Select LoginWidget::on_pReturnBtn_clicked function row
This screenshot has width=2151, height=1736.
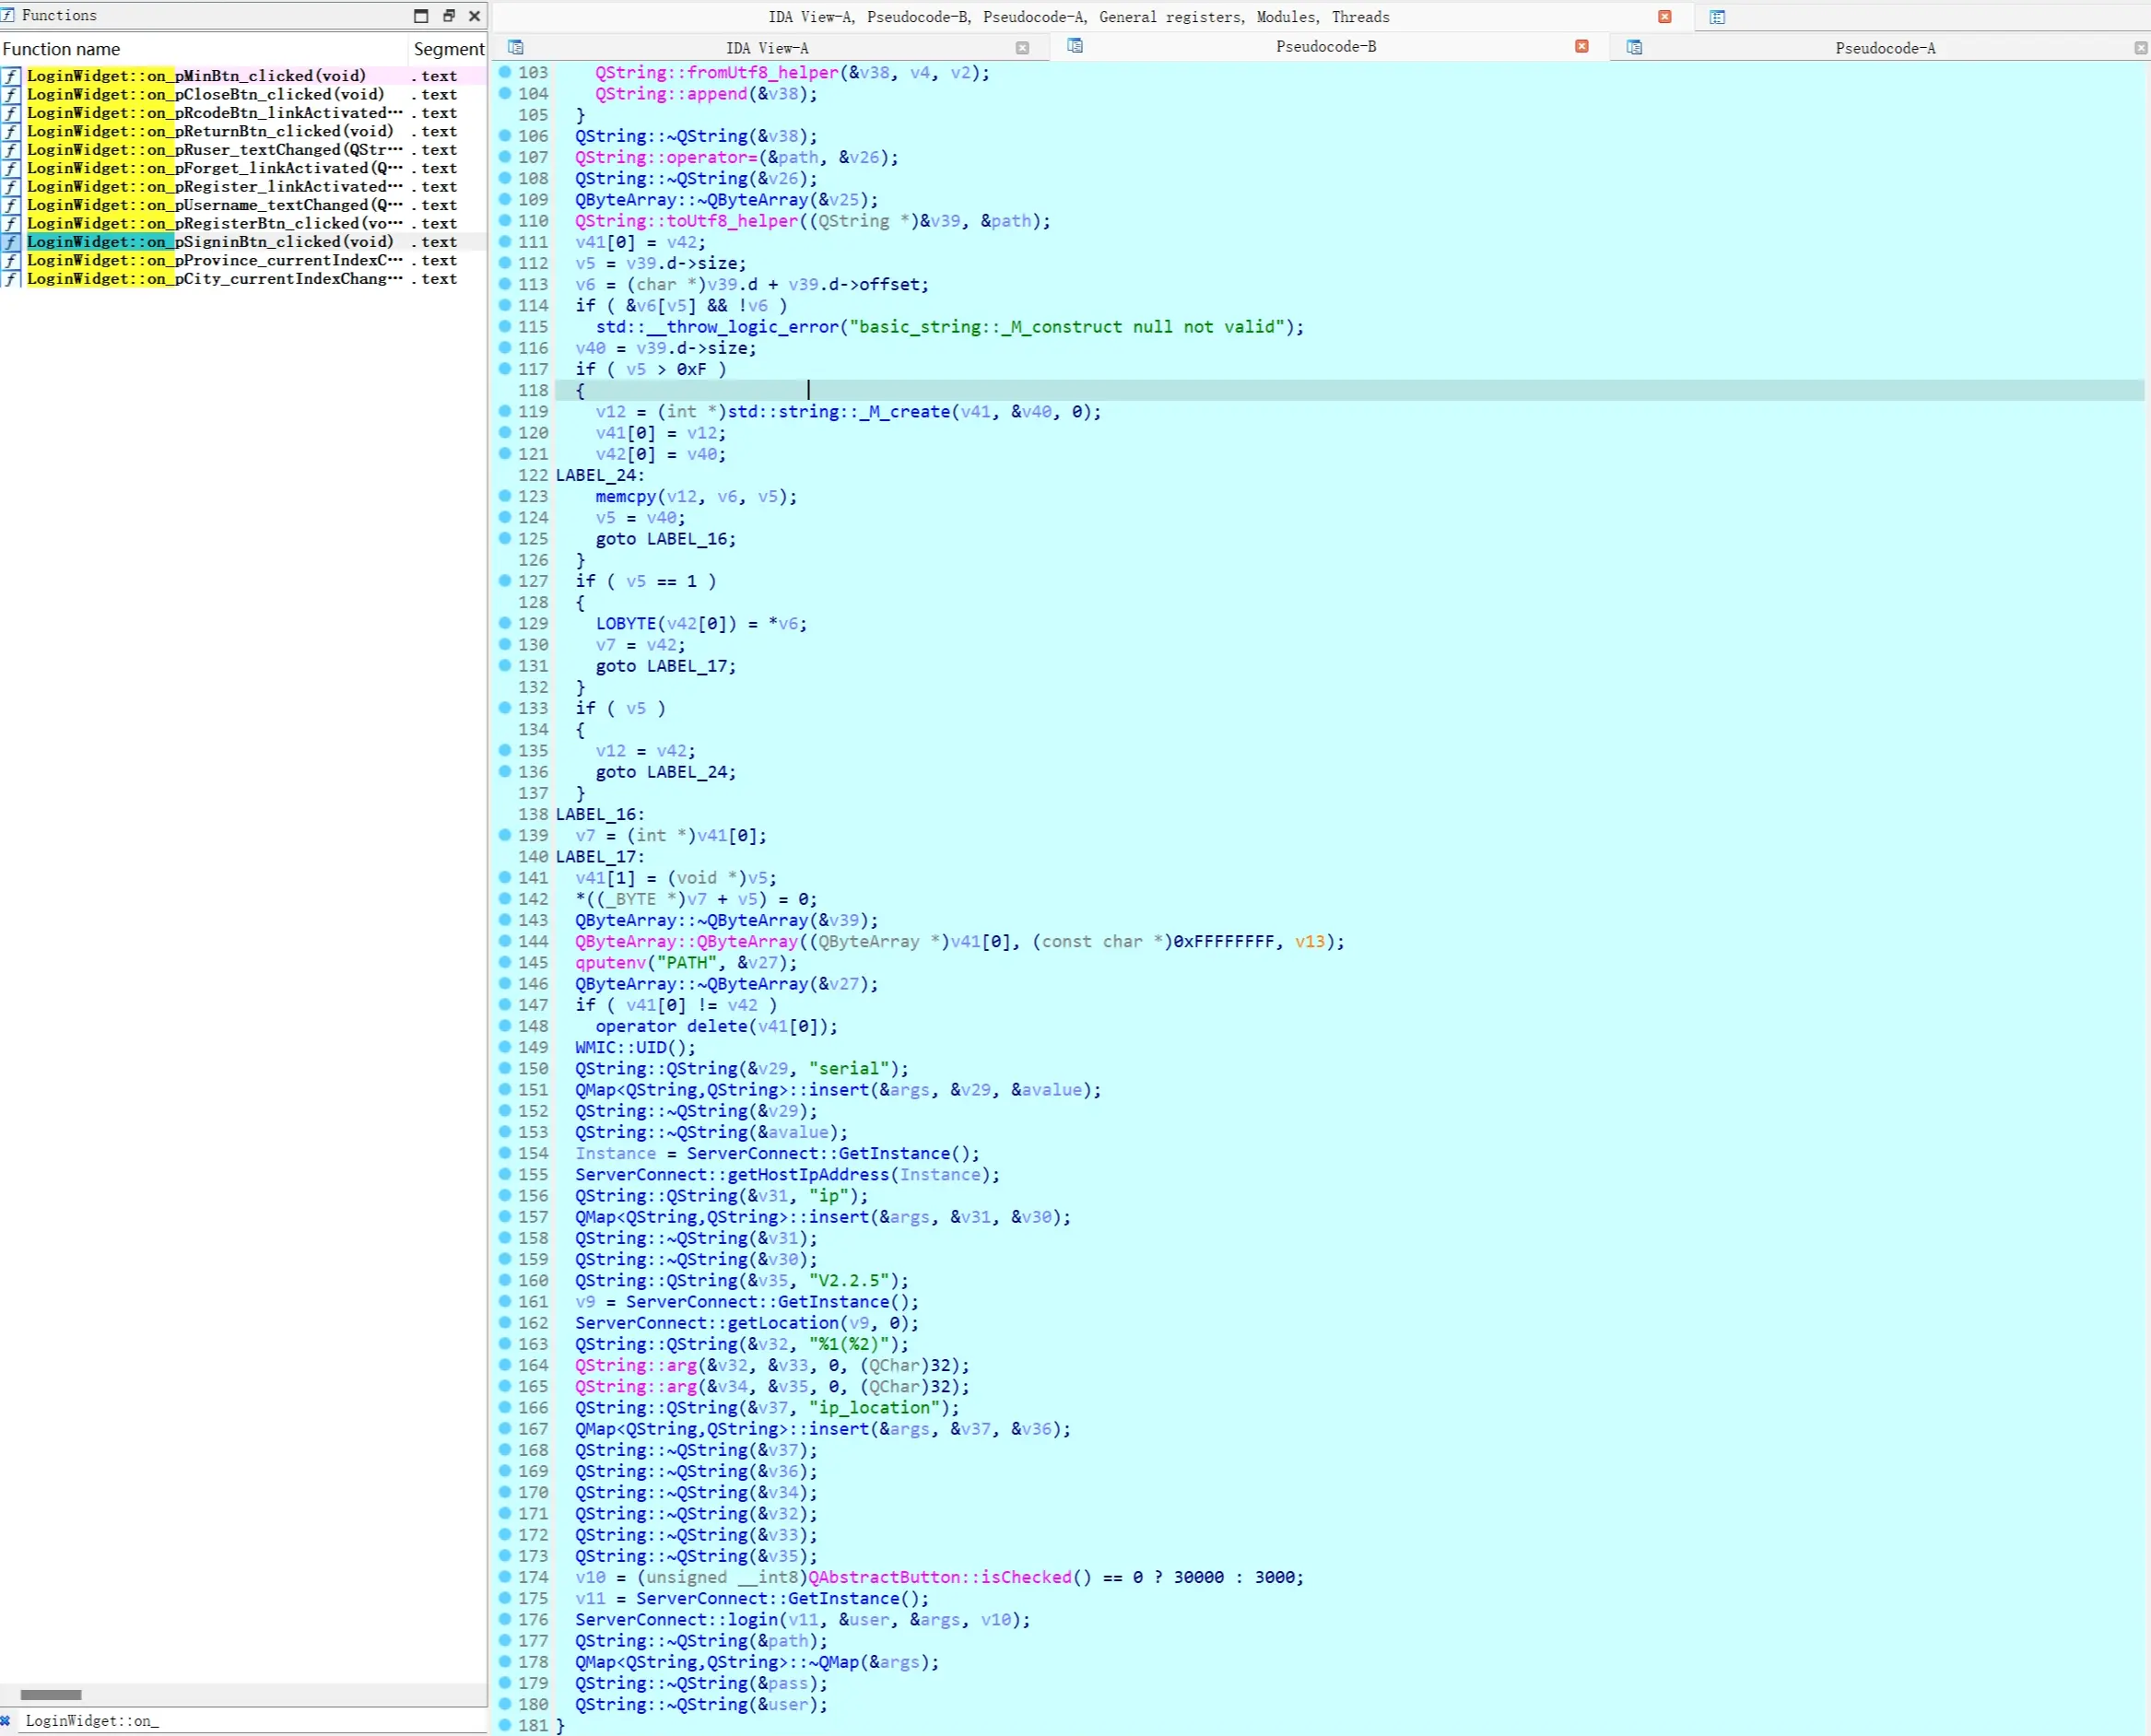pos(244,132)
